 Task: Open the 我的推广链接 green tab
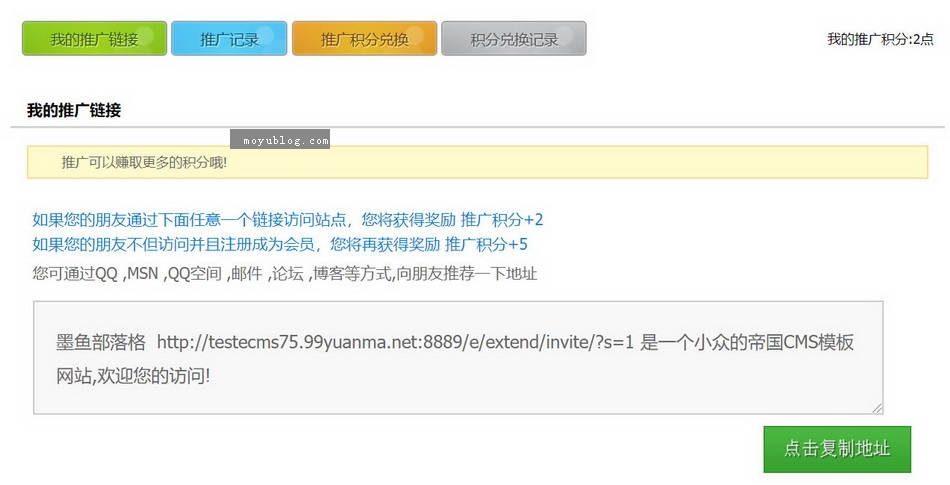(94, 39)
